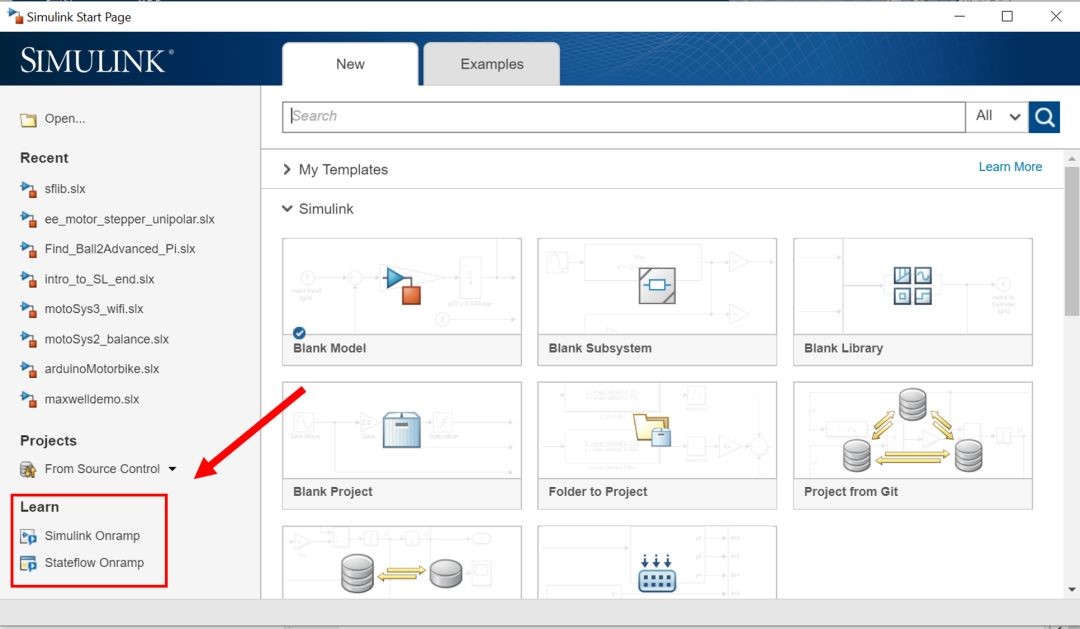Switch to the Examples tab
This screenshot has width=1080, height=629.
pyautogui.click(x=492, y=64)
